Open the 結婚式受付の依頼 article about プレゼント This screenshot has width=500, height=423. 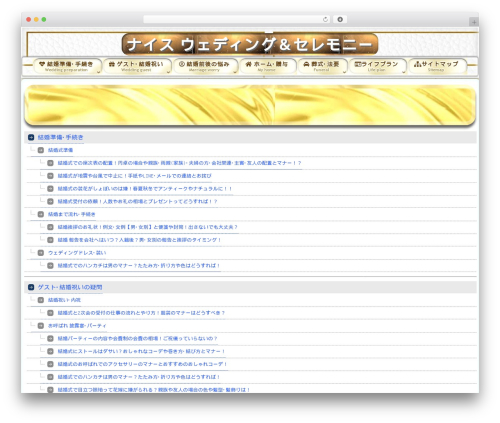point(137,201)
